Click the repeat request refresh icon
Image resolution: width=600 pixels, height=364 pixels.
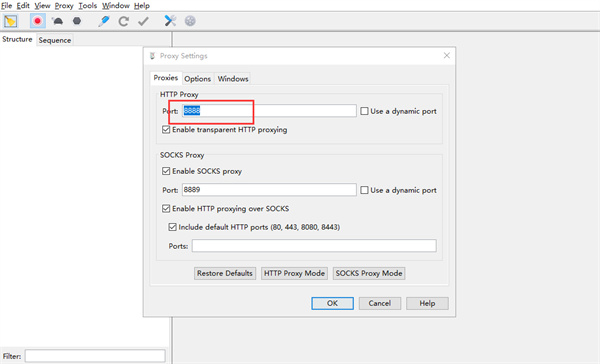pos(123,21)
